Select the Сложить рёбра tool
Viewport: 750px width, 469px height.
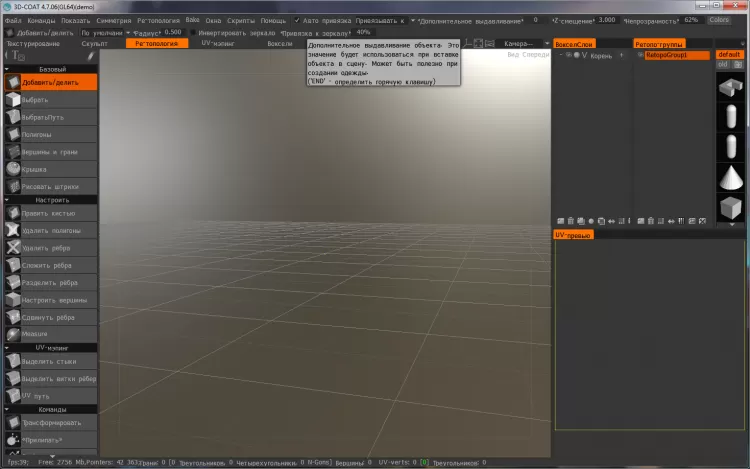[x=51, y=265]
